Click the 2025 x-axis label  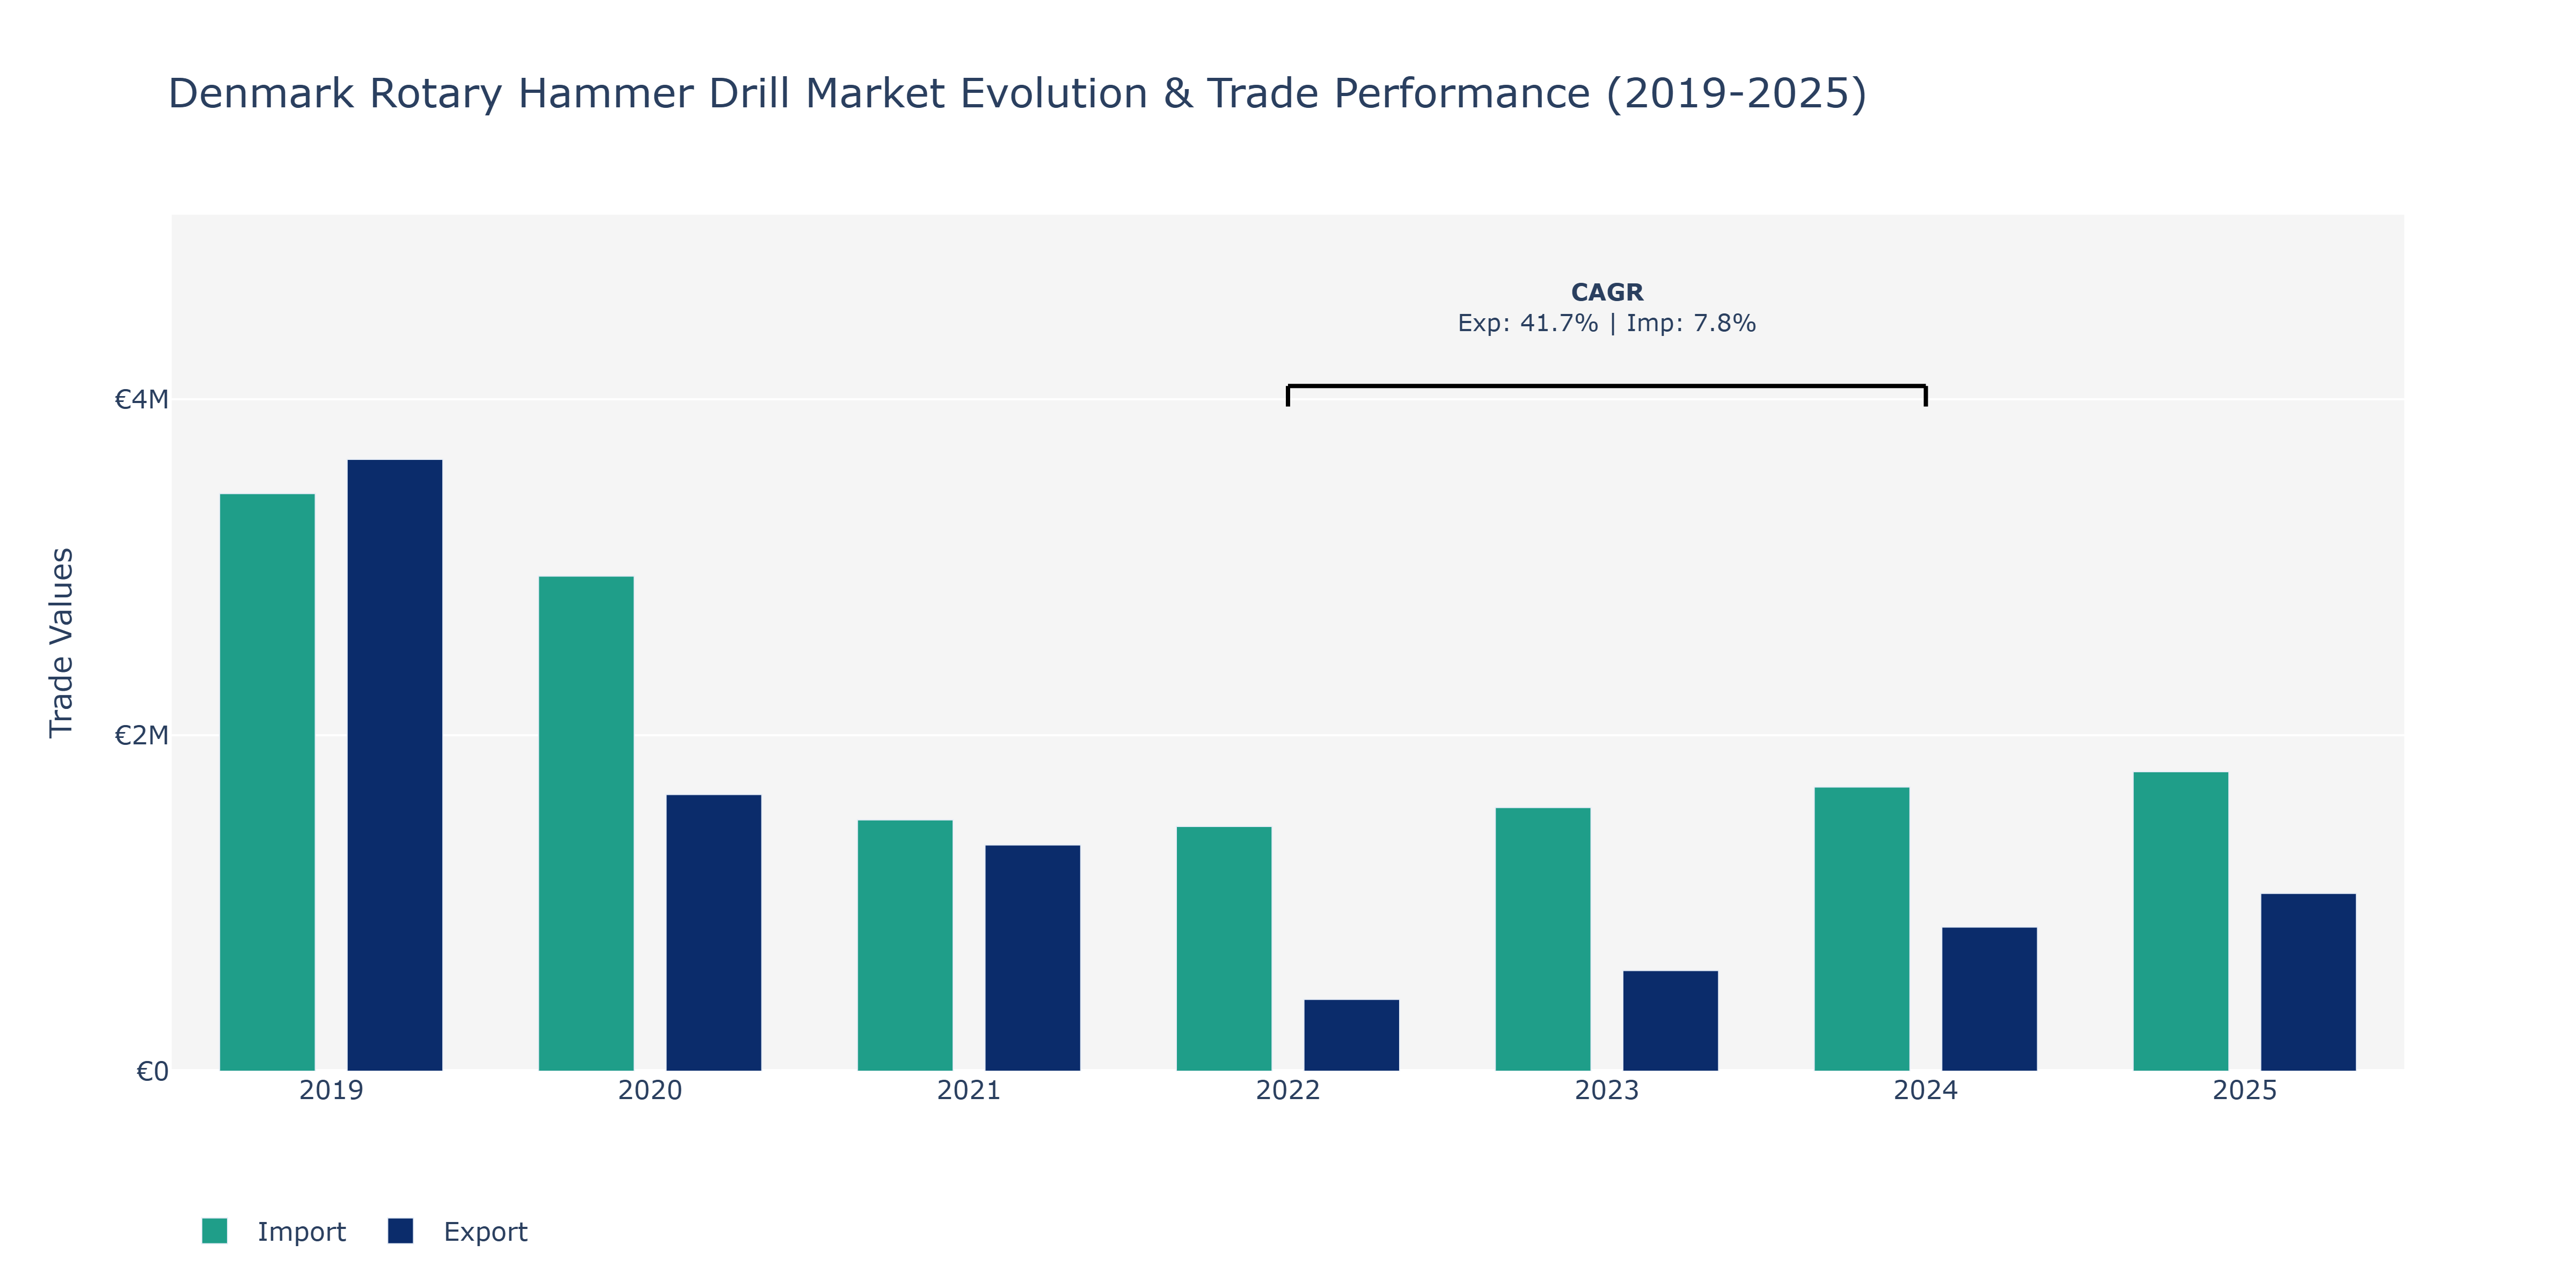click(x=2245, y=1090)
